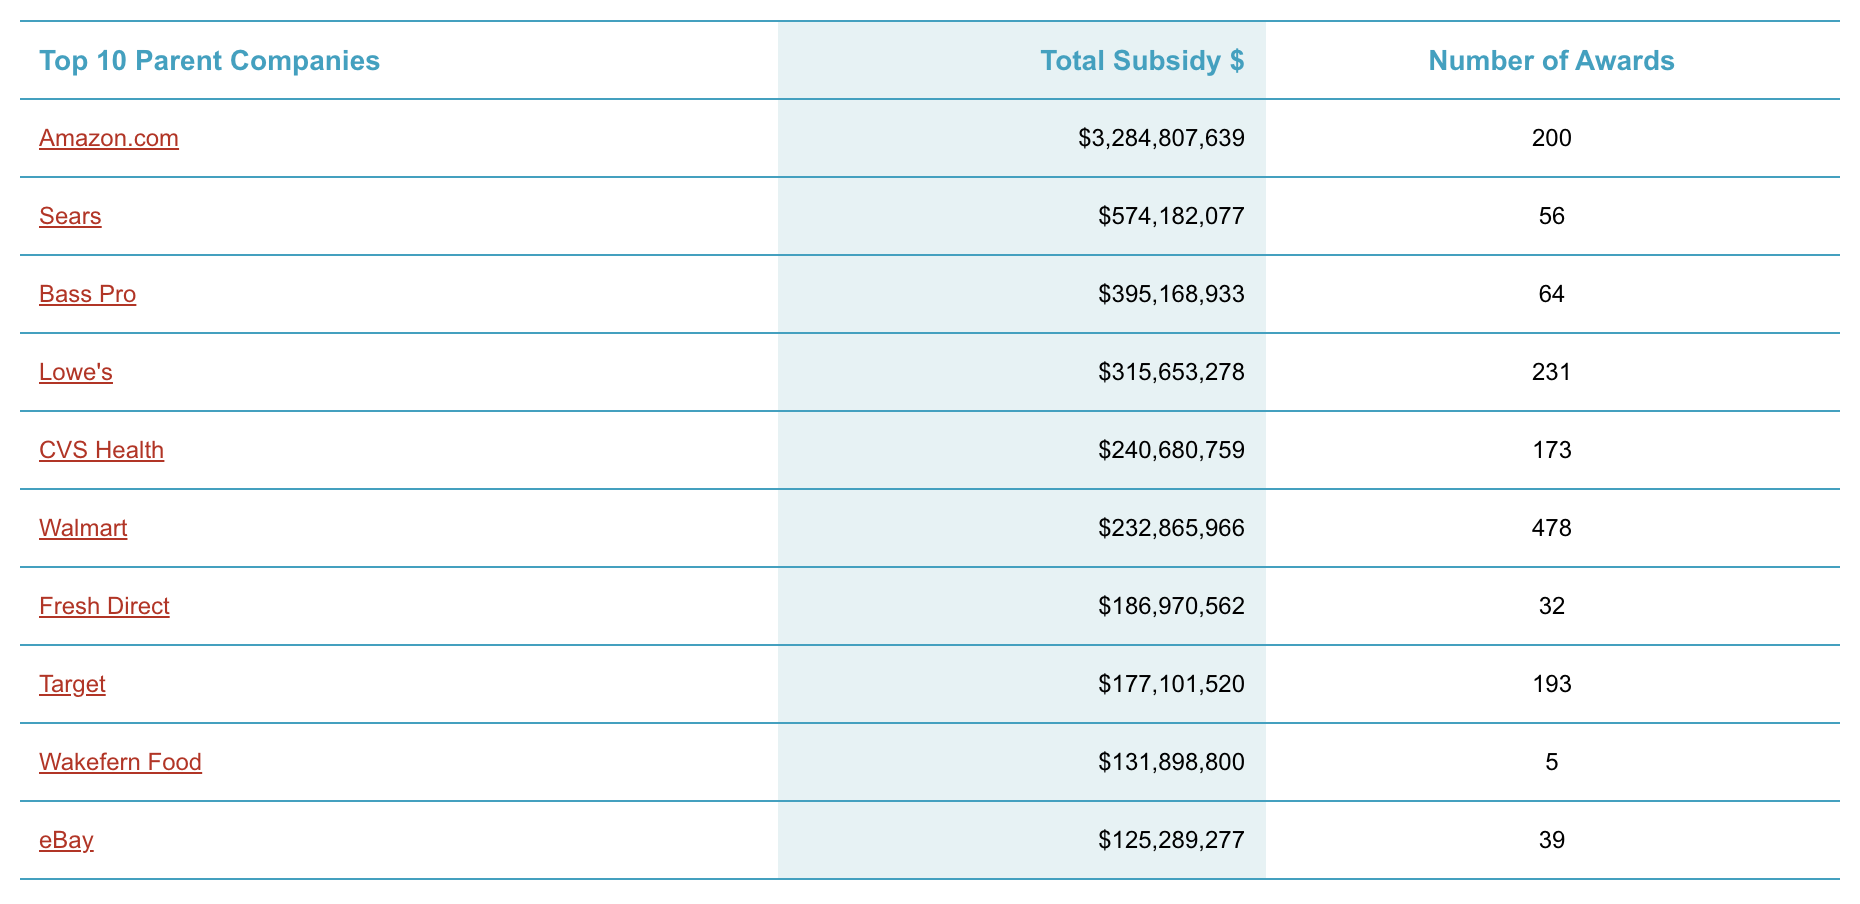Select Amazon's $3,284,807,639 subsidy cell
This screenshot has width=1860, height=904.
(1161, 138)
